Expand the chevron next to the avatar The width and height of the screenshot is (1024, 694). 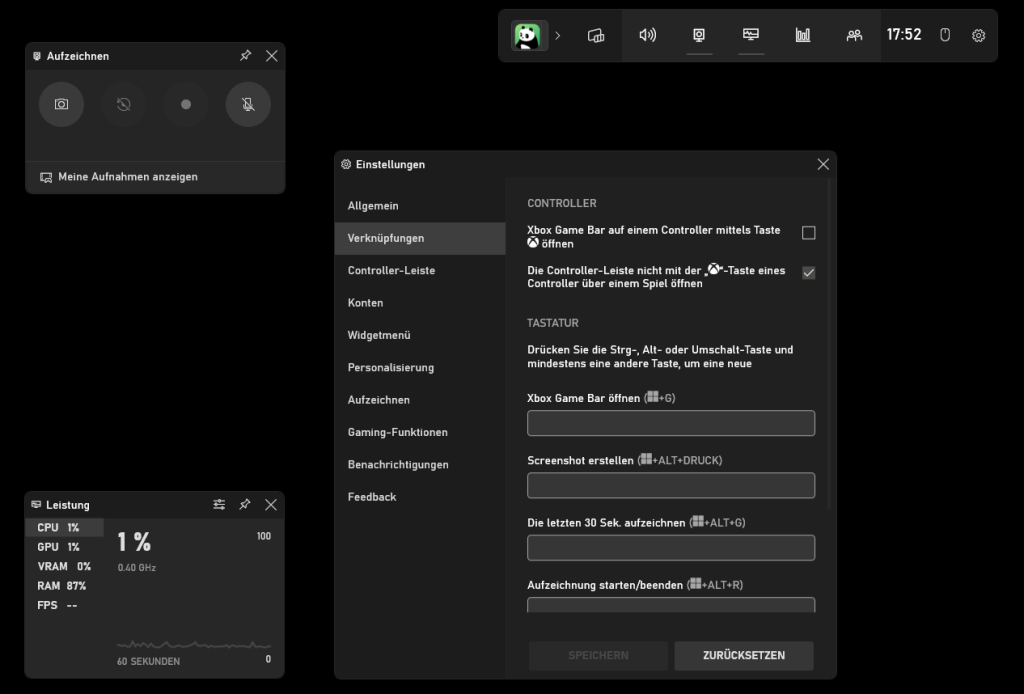(x=558, y=36)
